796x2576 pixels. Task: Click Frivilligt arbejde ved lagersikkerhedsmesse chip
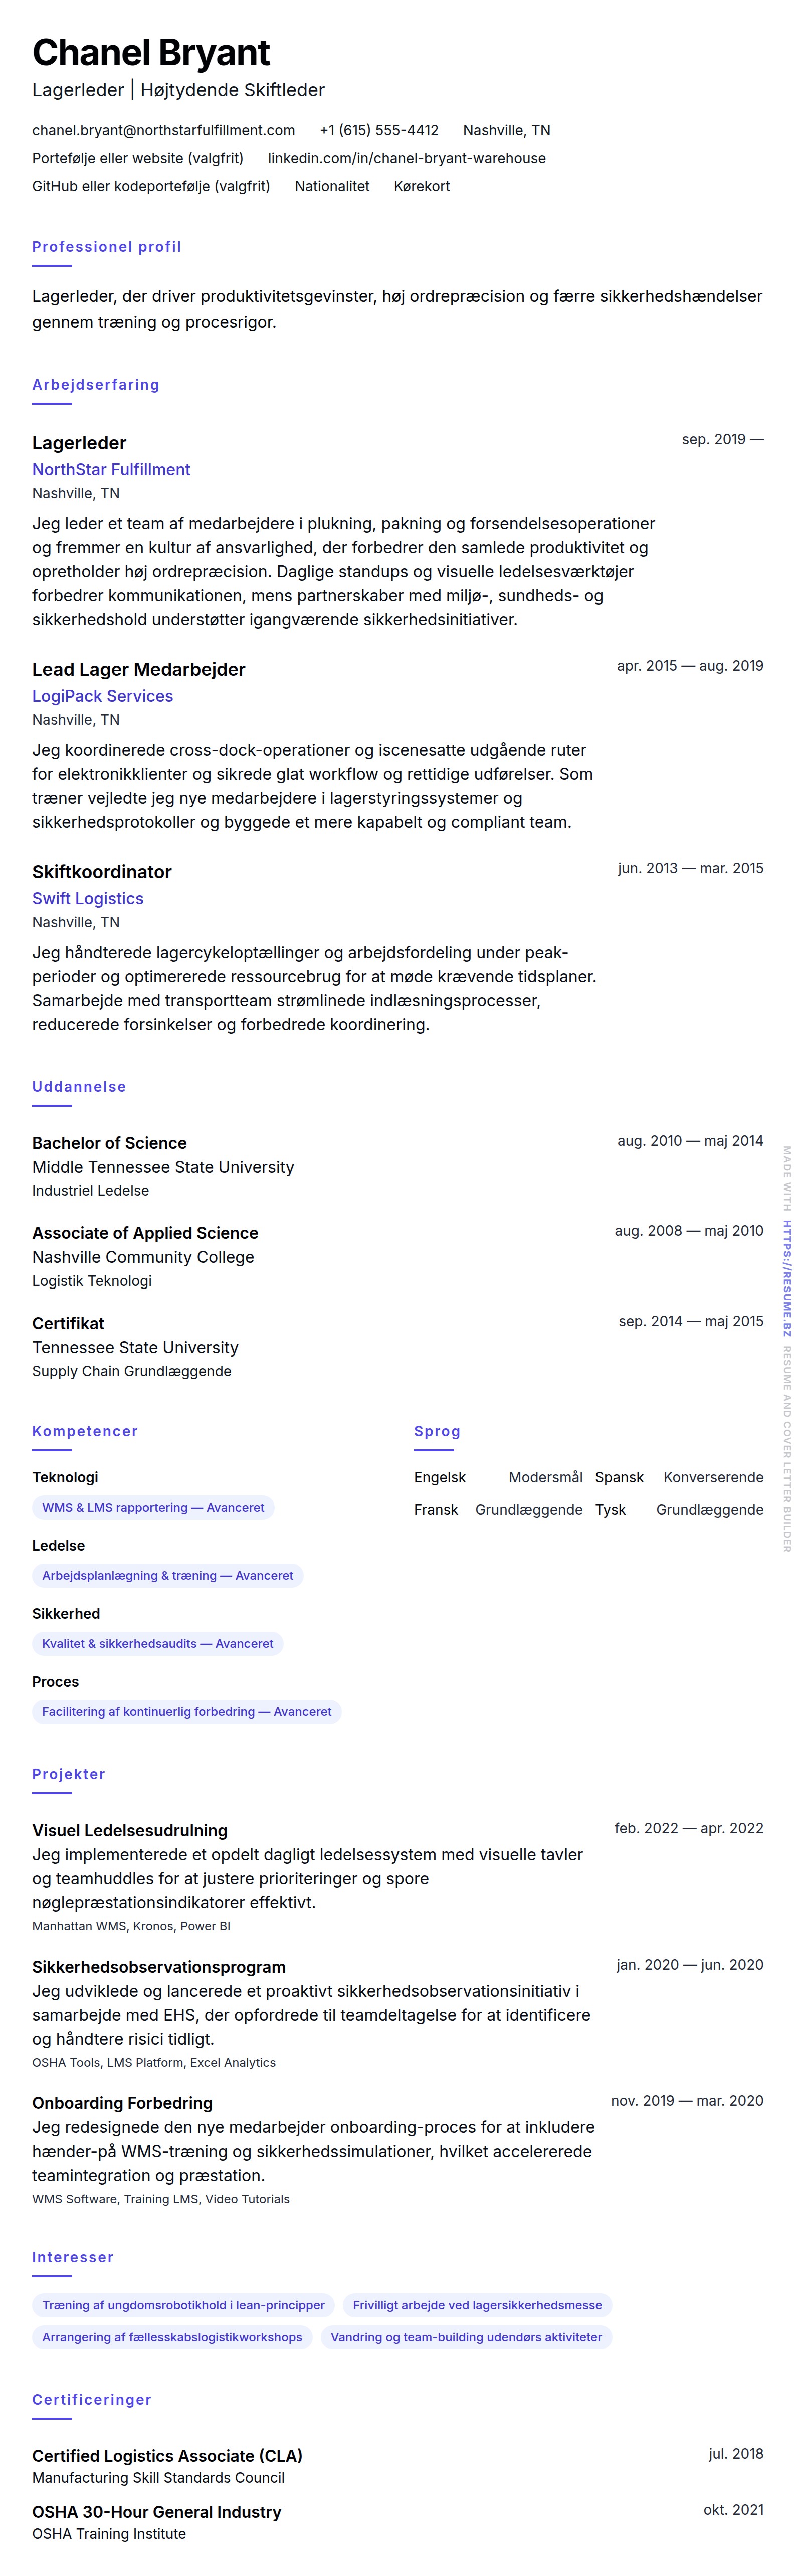(x=477, y=2305)
